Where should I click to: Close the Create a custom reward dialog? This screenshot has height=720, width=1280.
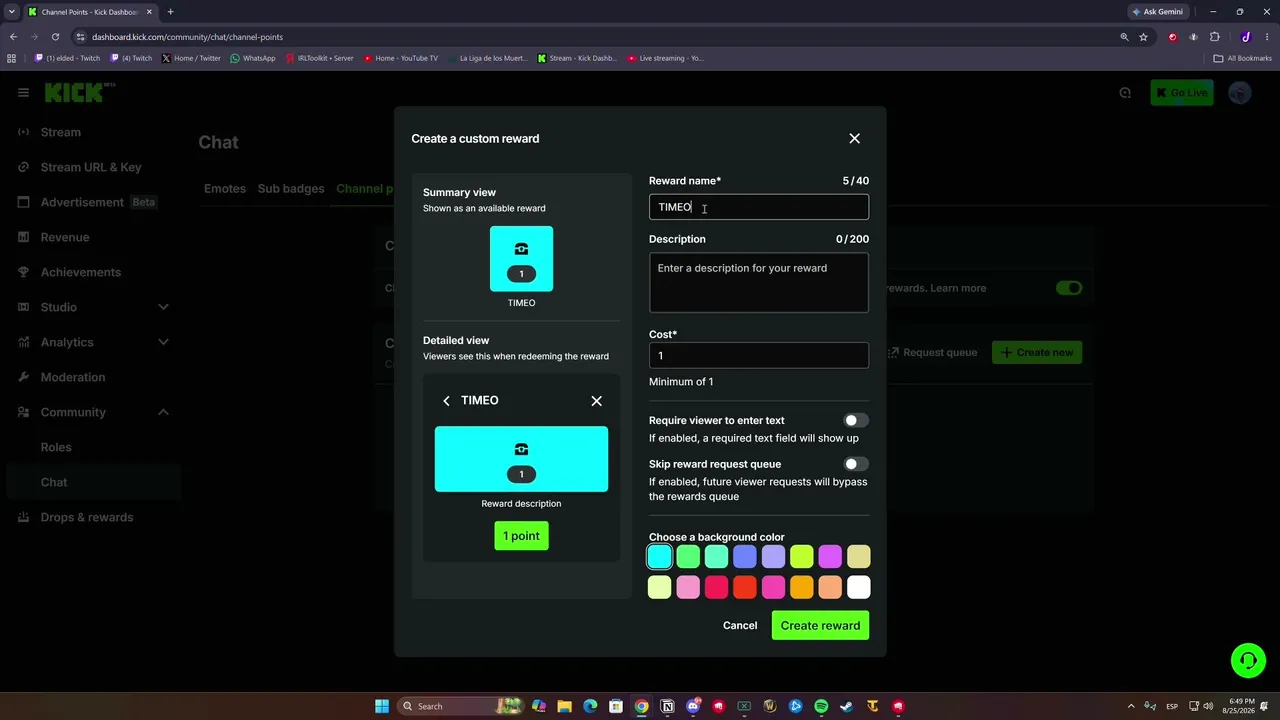coord(854,139)
